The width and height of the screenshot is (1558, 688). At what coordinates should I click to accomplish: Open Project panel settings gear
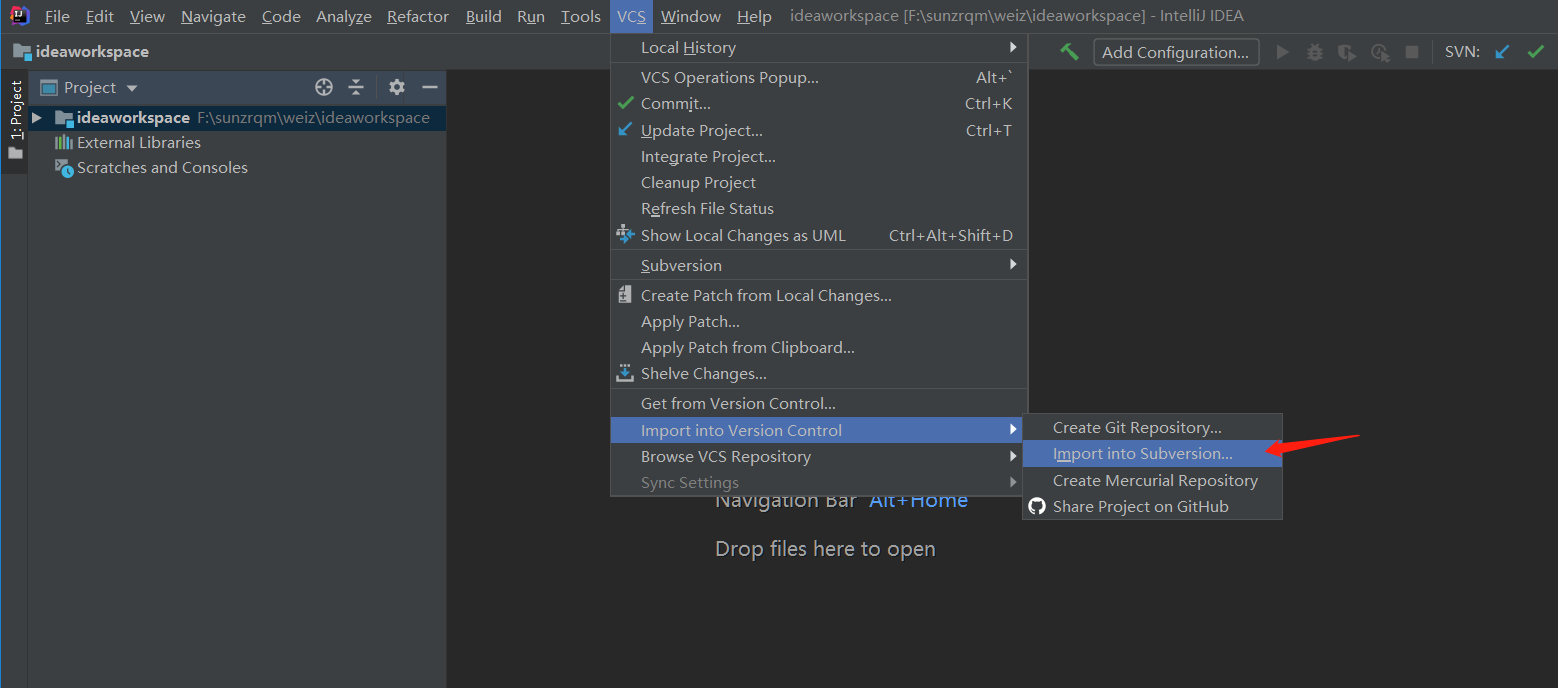[397, 87]
